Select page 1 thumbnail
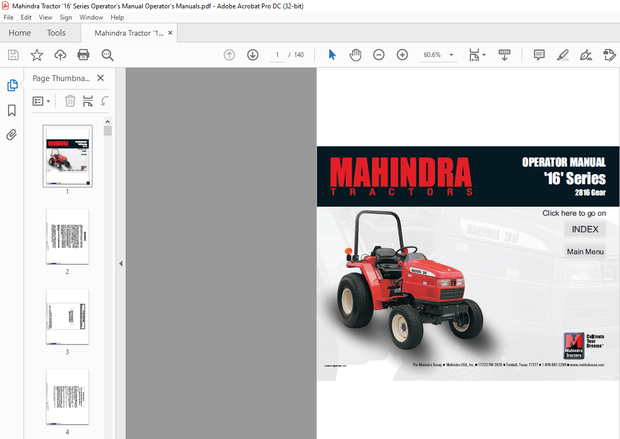The height and width of the screenshot is (439, 620). click(x=68, y=156)
